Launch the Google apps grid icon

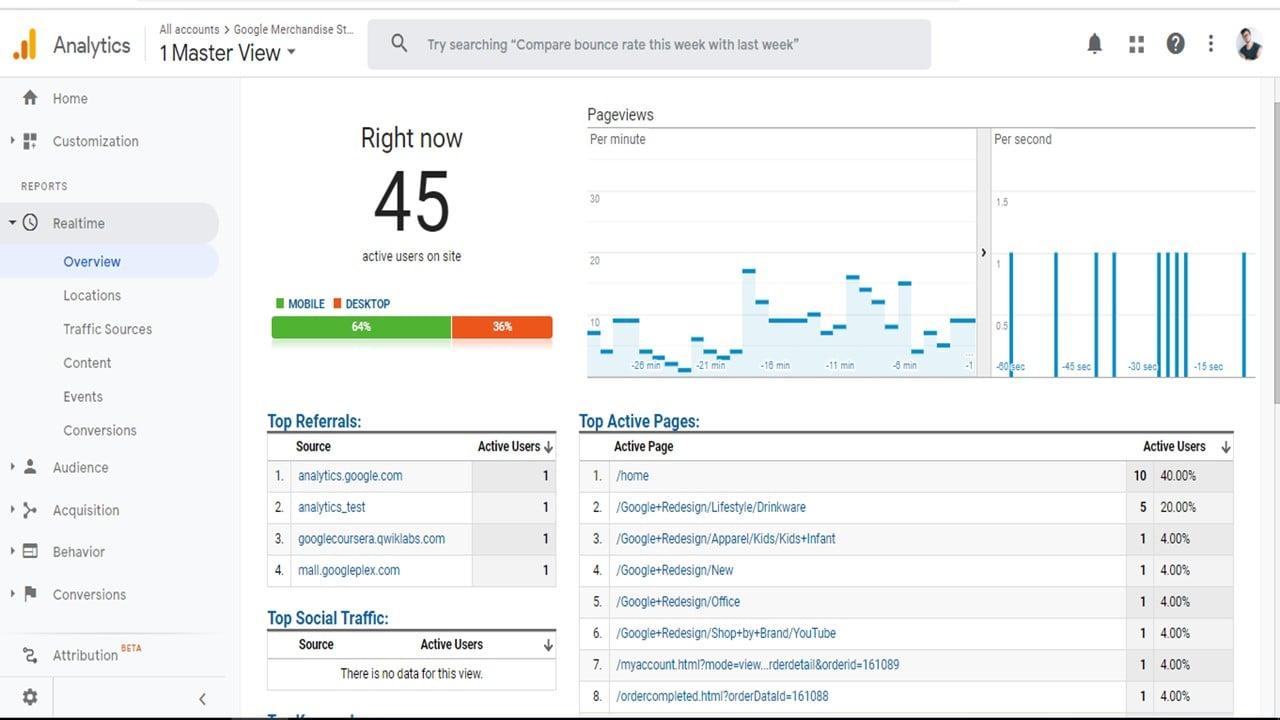1136,43
